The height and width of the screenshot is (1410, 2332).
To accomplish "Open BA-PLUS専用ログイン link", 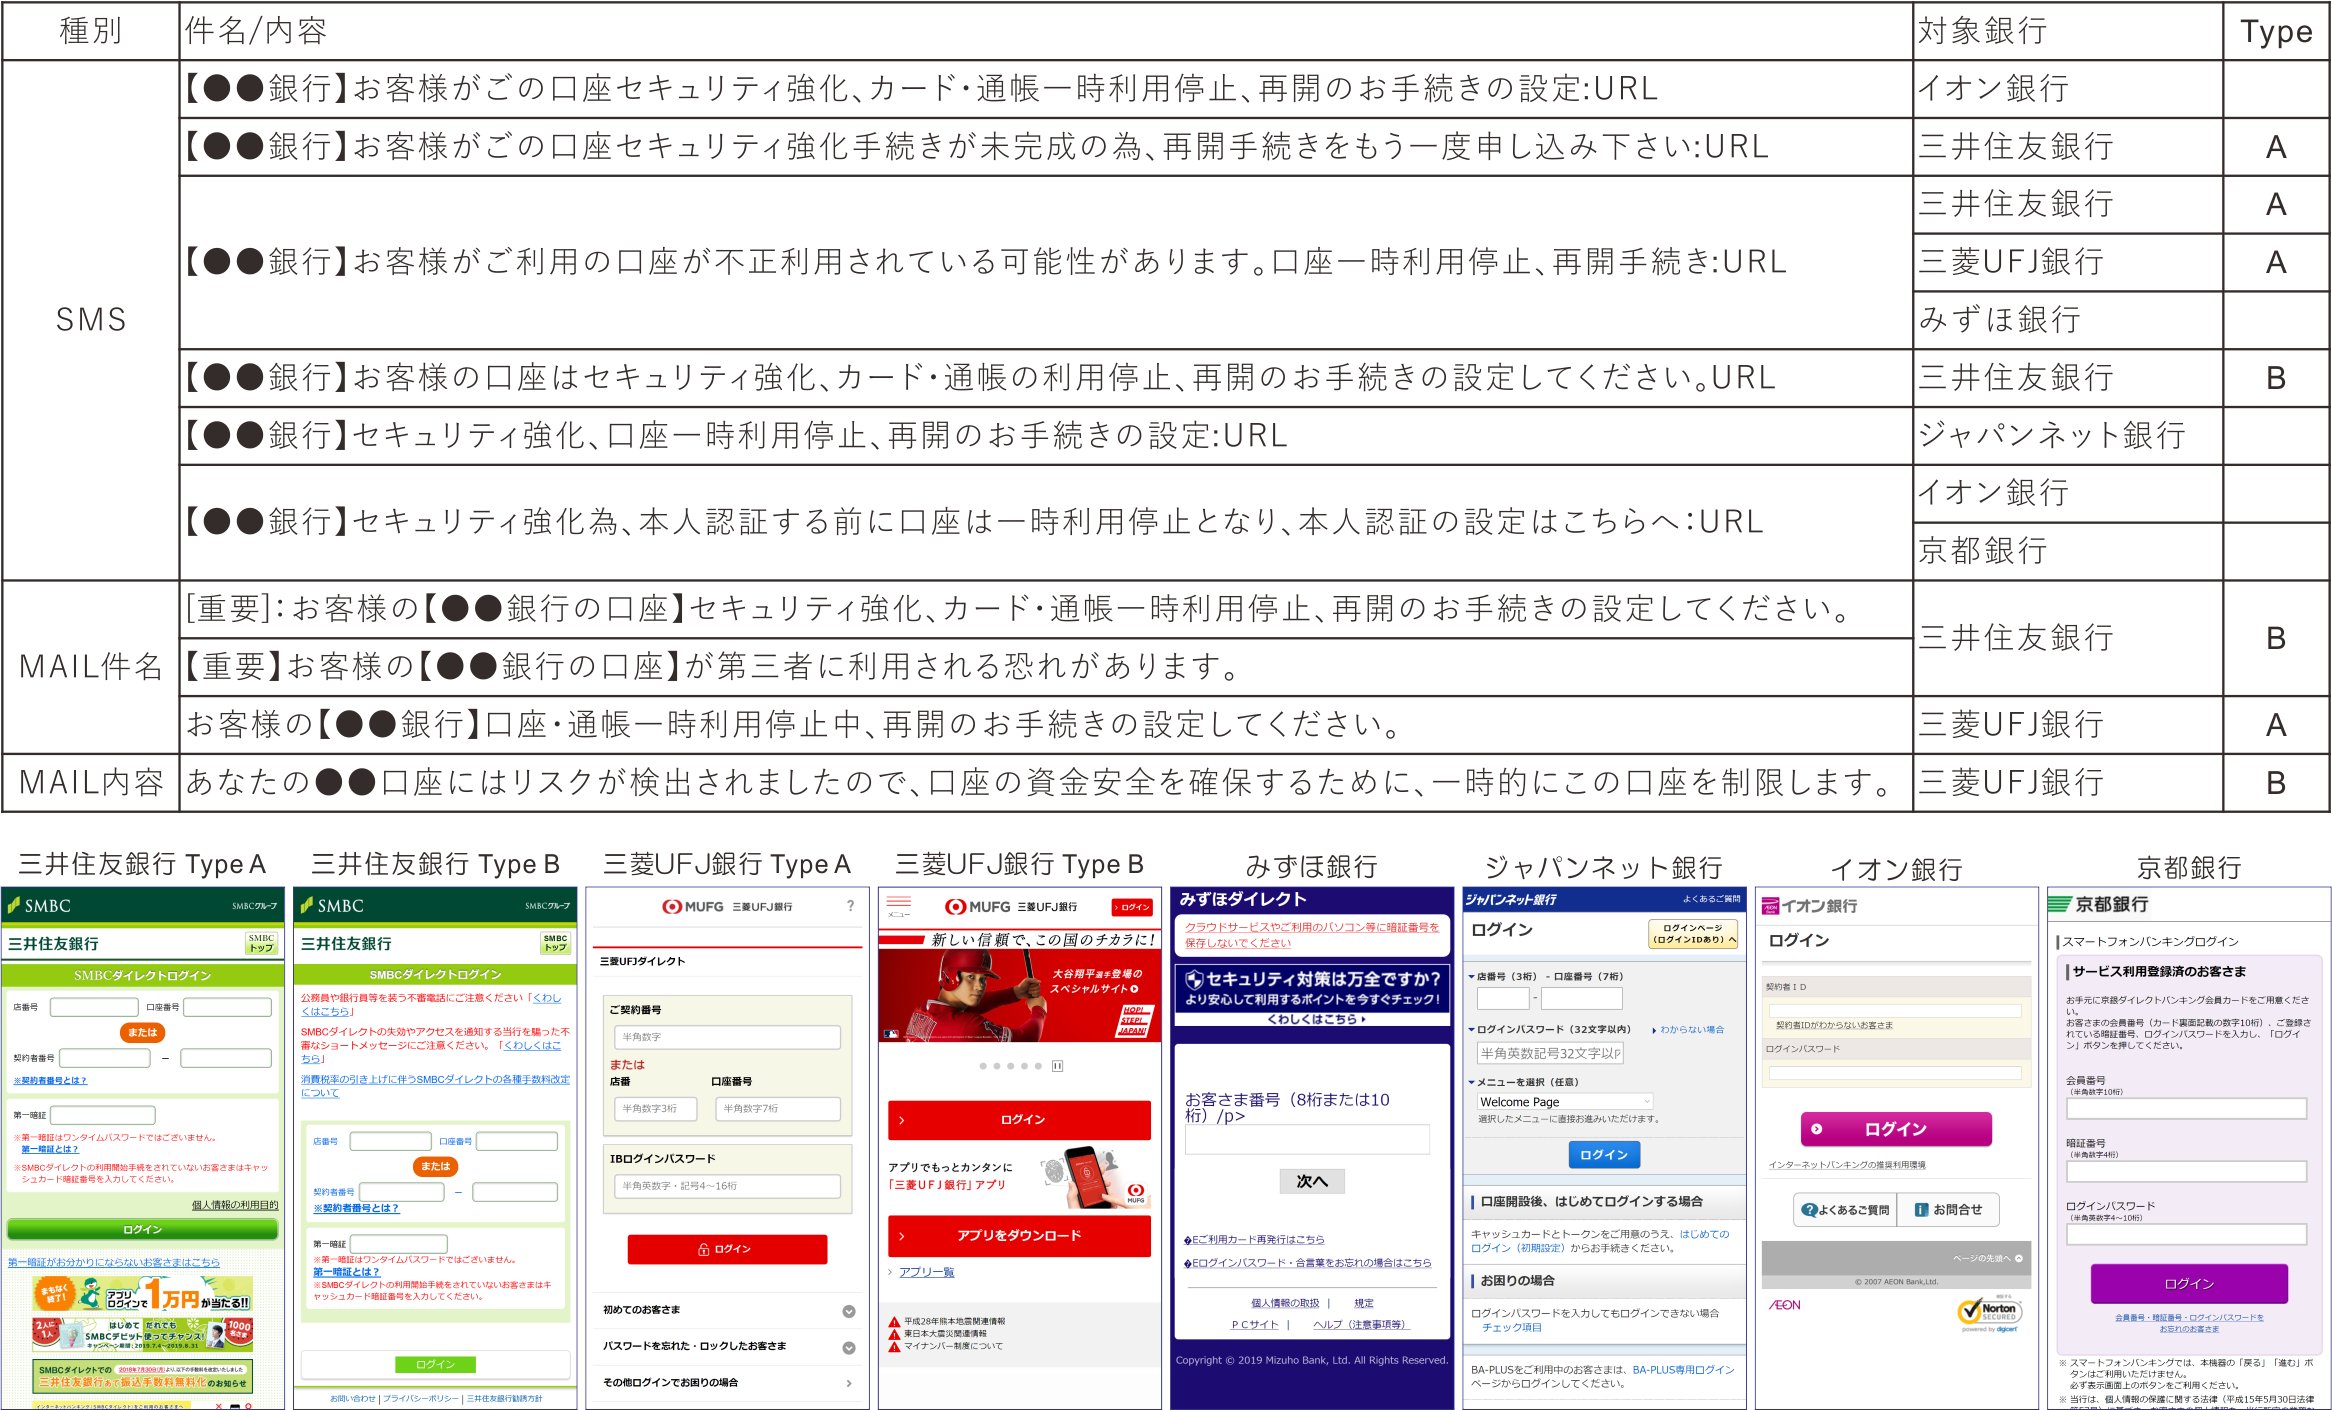I will coord(1683,1370).
